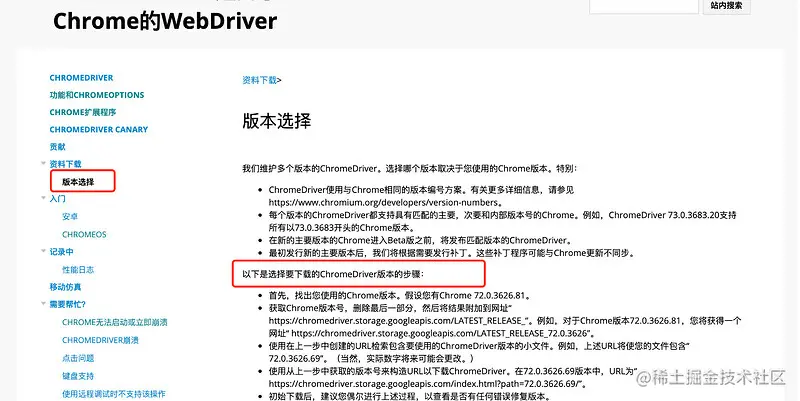Select 版本选择 in the sidebar
The height and width of the screenshot is (401, 800).
[78, 182]
